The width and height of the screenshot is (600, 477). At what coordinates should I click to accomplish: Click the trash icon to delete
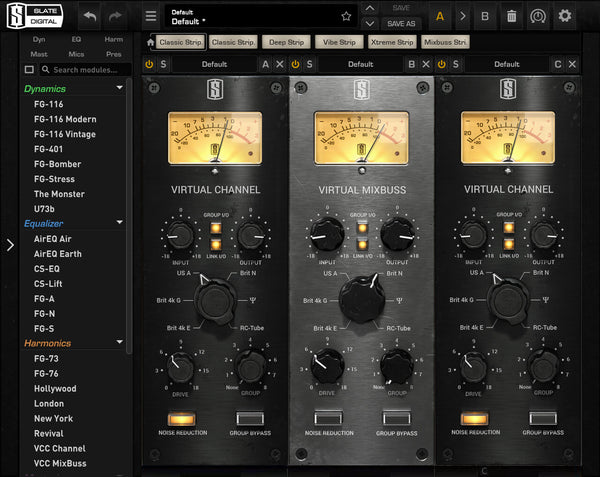(511, 17)
